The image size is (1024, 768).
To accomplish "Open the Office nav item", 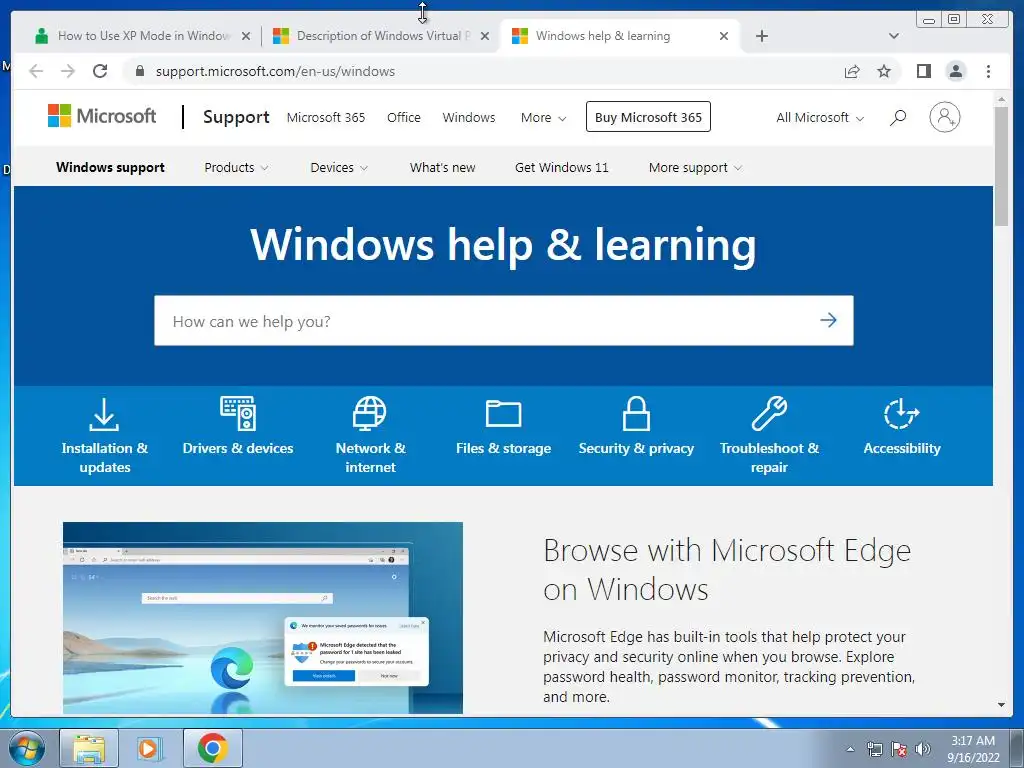I will coord(404,118).
